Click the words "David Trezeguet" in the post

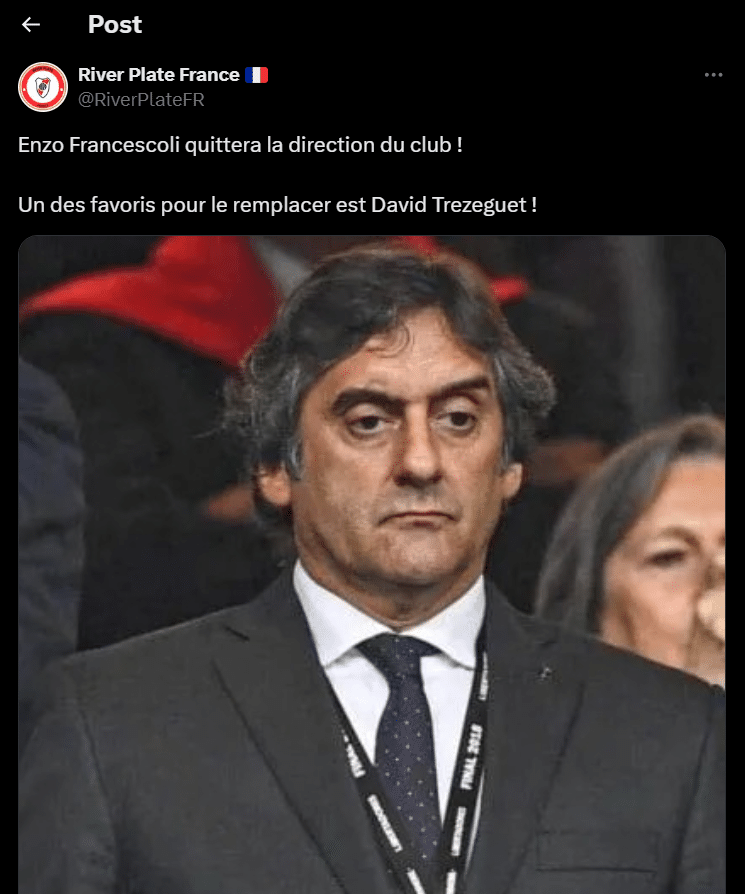(x=449, y=205)
